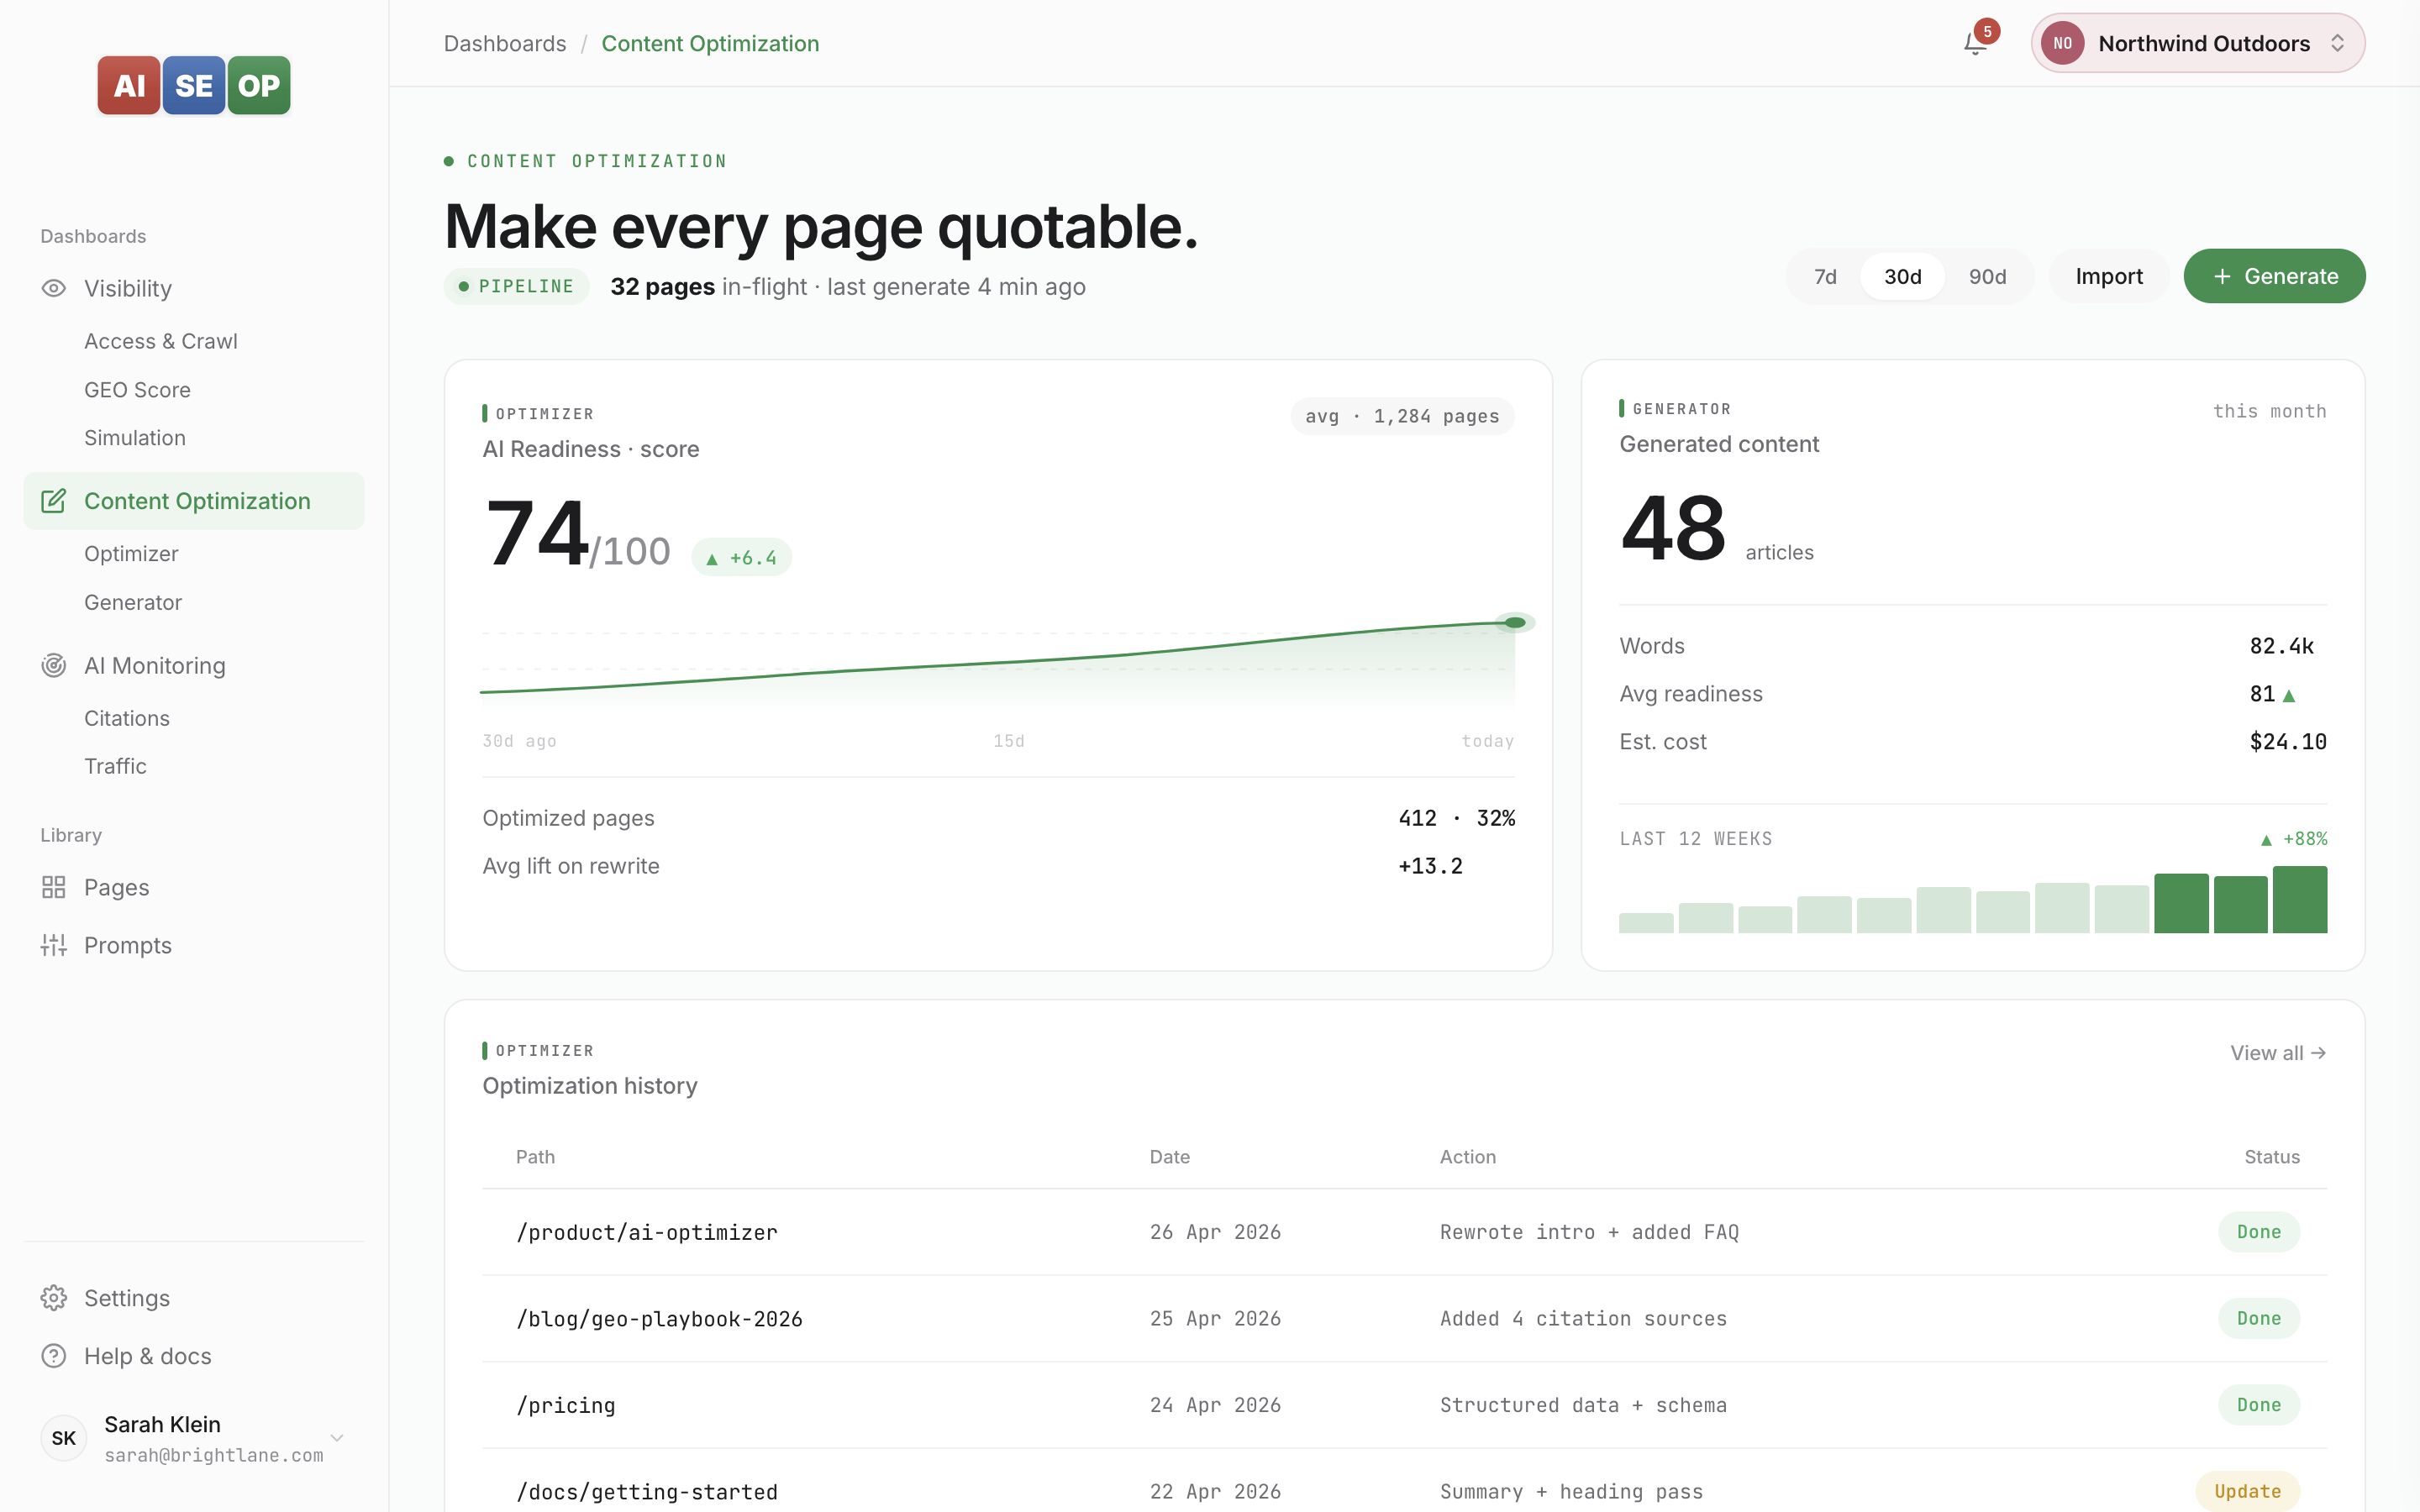The width and height of the screenshot is (2420, 1512).
Task: Open Pages library item
Action: (194, 887)
